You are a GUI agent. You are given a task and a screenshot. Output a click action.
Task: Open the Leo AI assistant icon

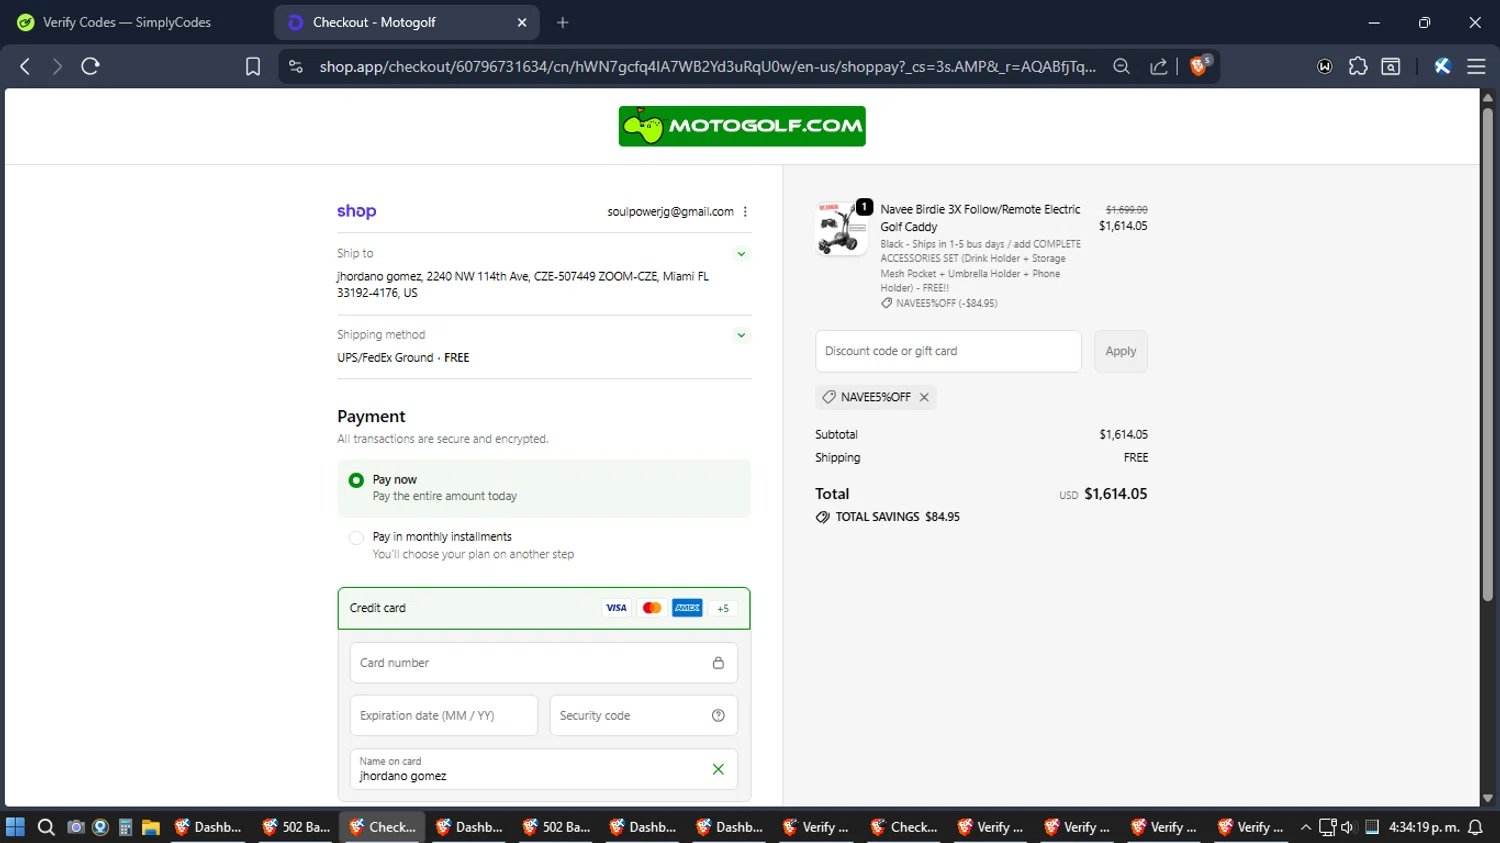(1442, 66)
